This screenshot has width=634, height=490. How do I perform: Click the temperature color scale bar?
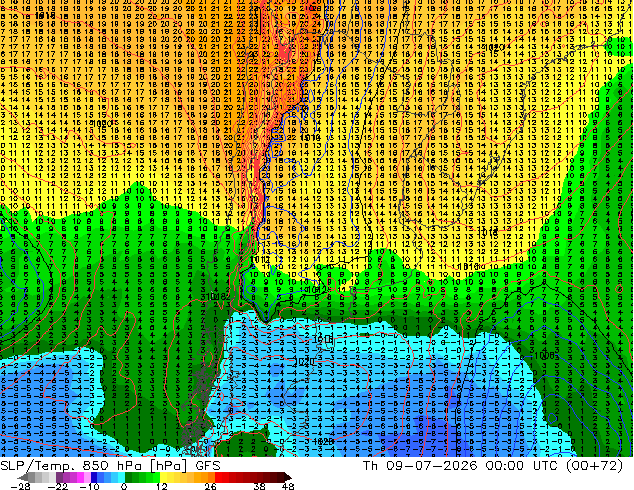click(x=155, y=477)
